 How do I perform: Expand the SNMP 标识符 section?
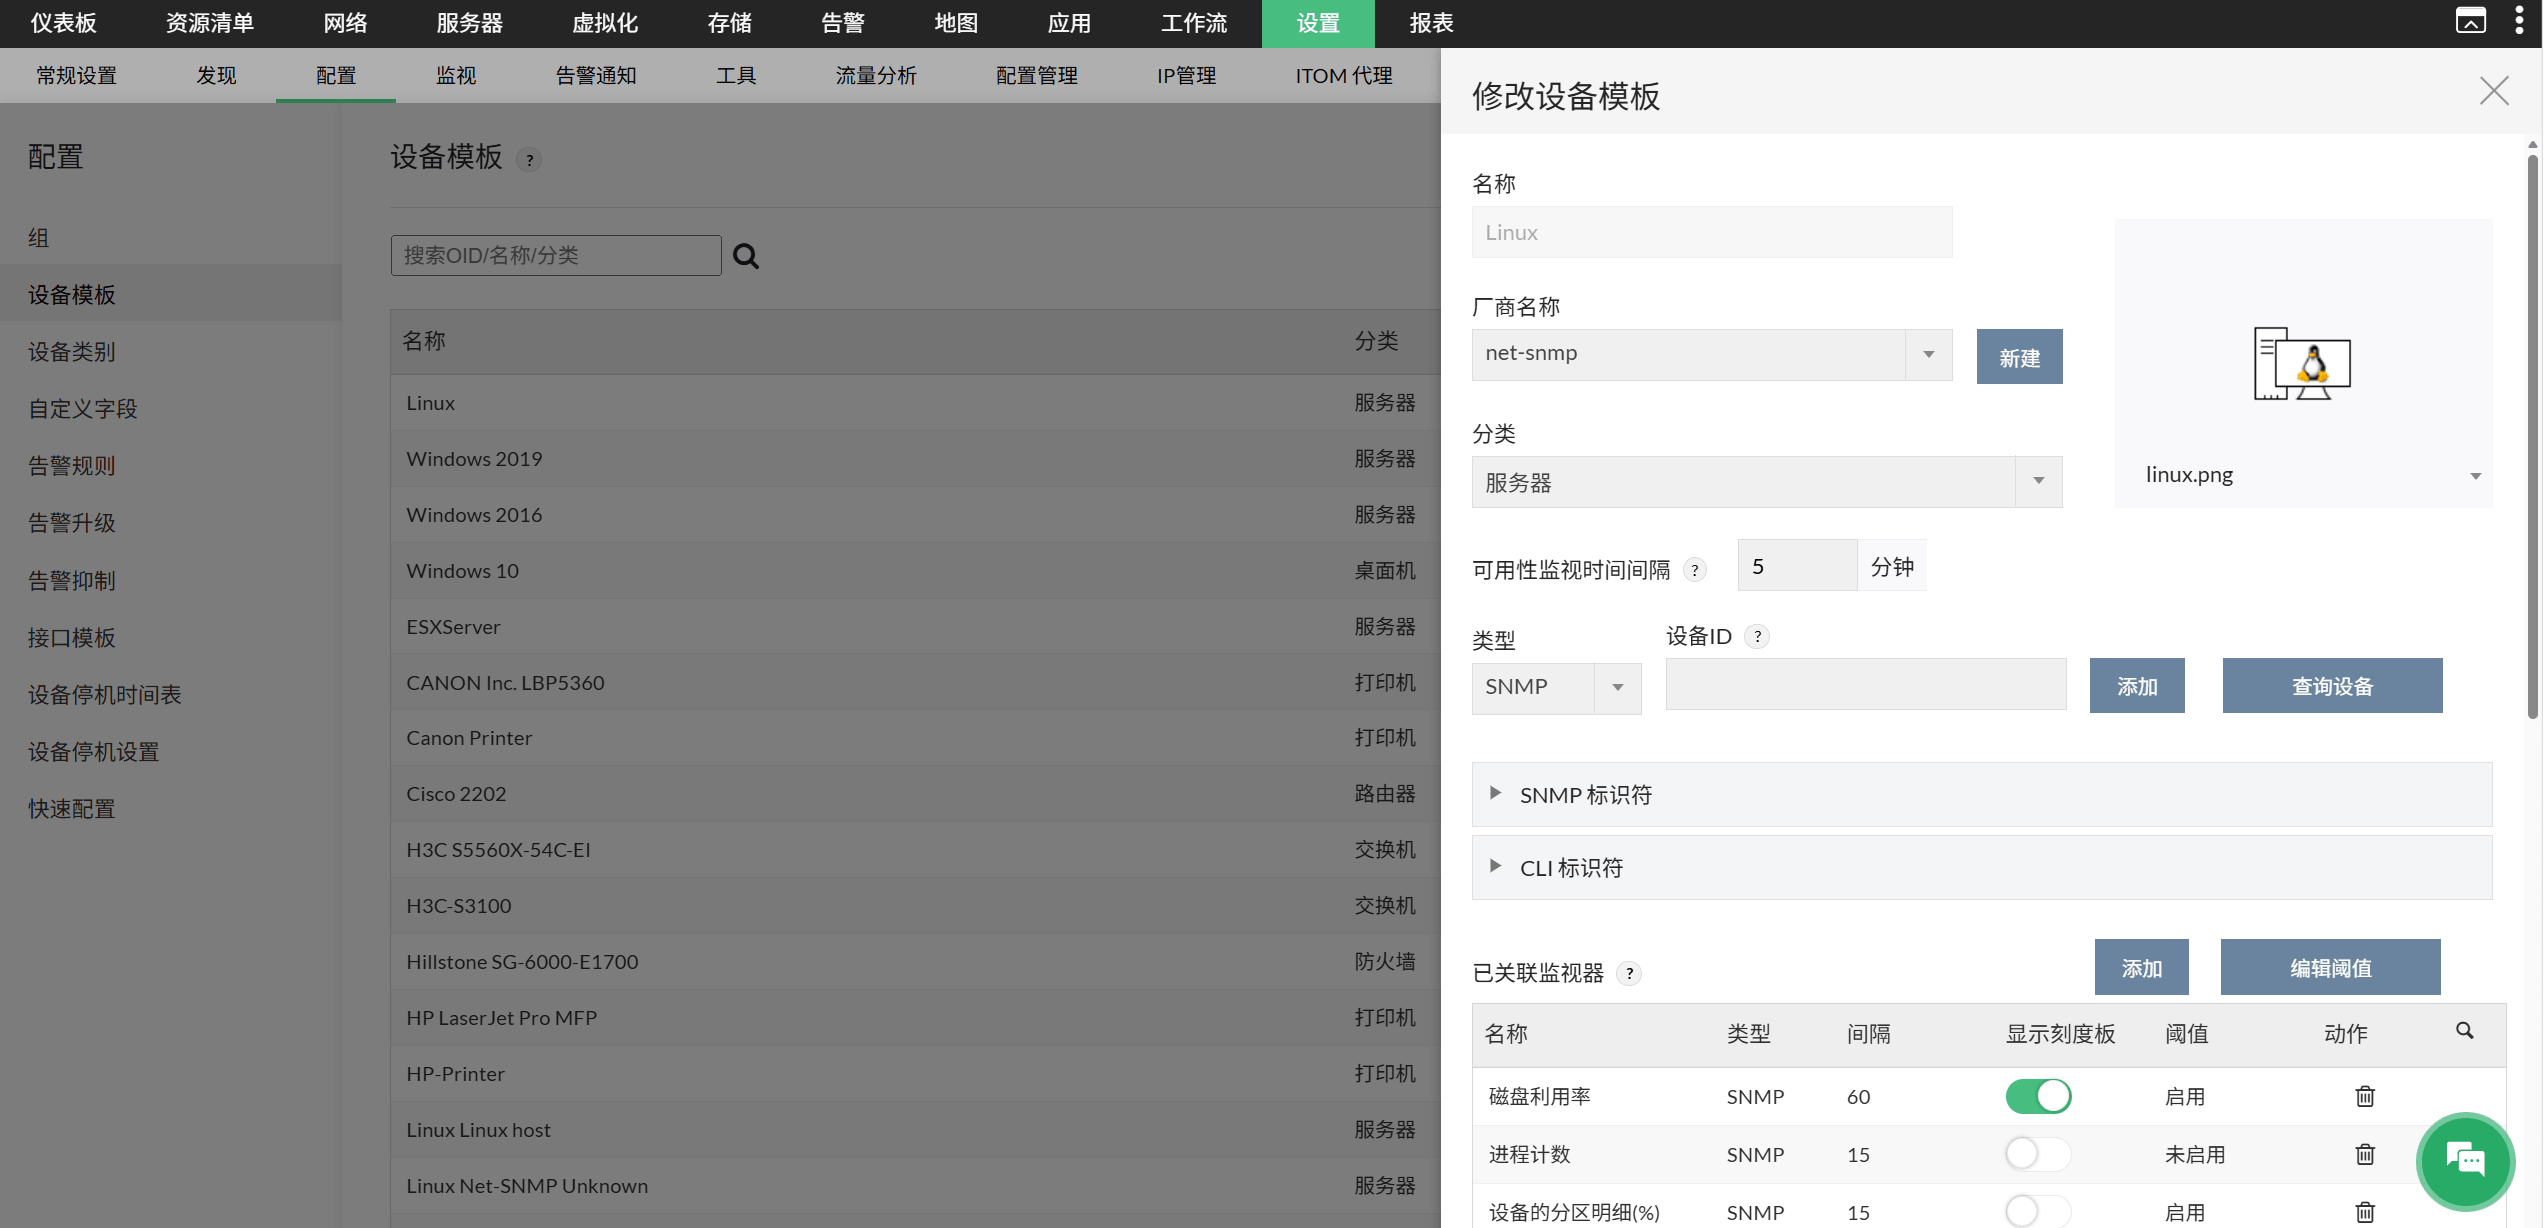point(1981,795)
